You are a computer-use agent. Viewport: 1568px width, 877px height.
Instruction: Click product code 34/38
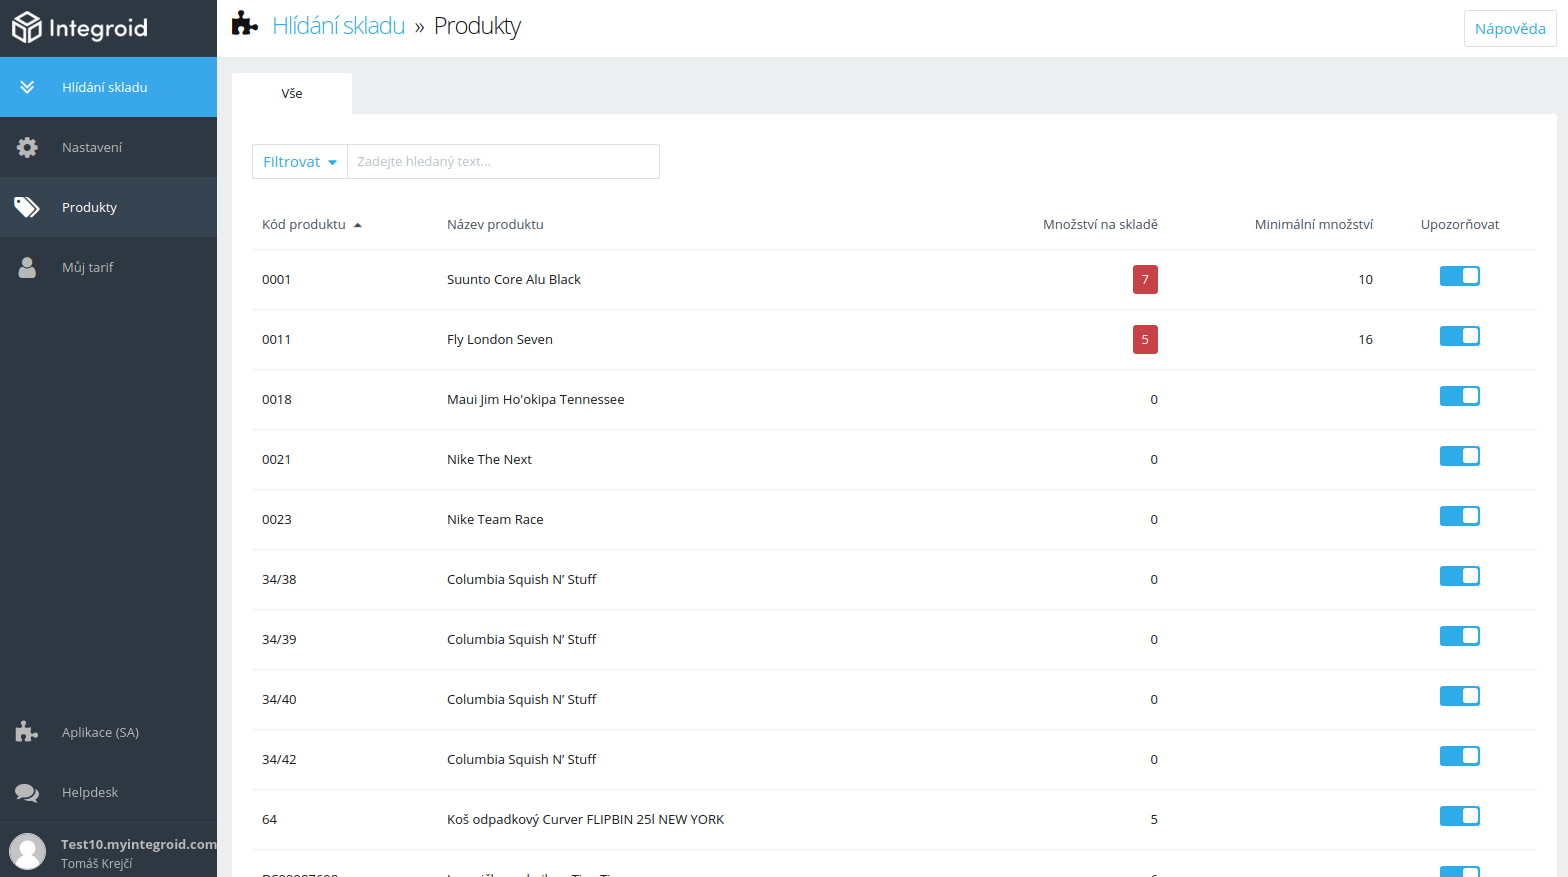tap(279, 579)
